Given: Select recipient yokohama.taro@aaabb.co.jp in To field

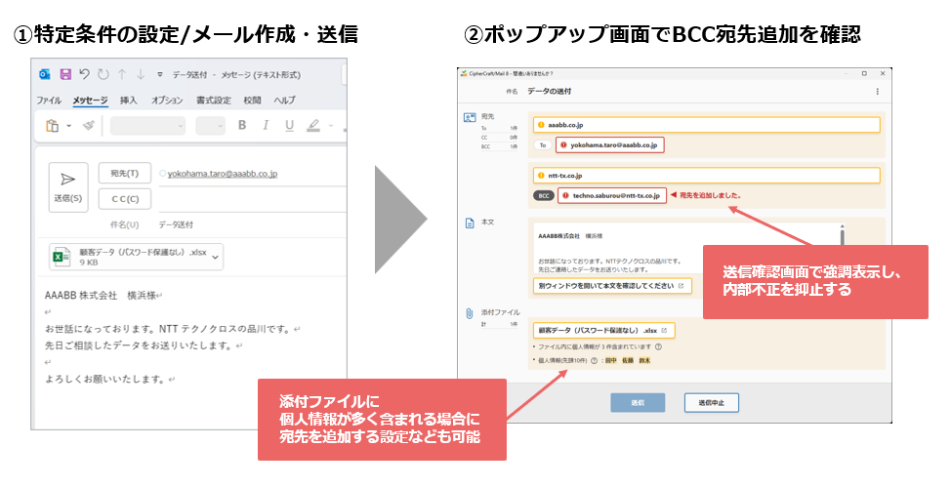Looking at the screenshot, I should 222,174.
